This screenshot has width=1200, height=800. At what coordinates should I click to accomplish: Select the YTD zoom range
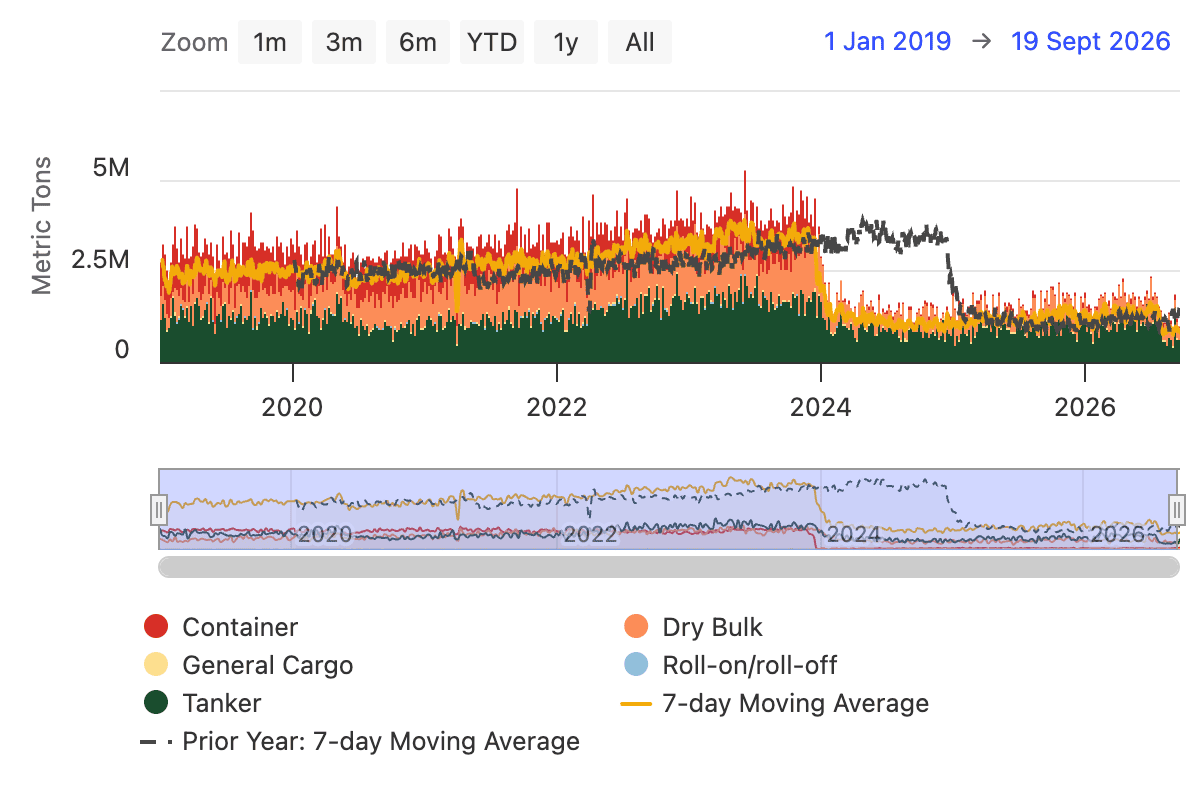coord(492,42)
